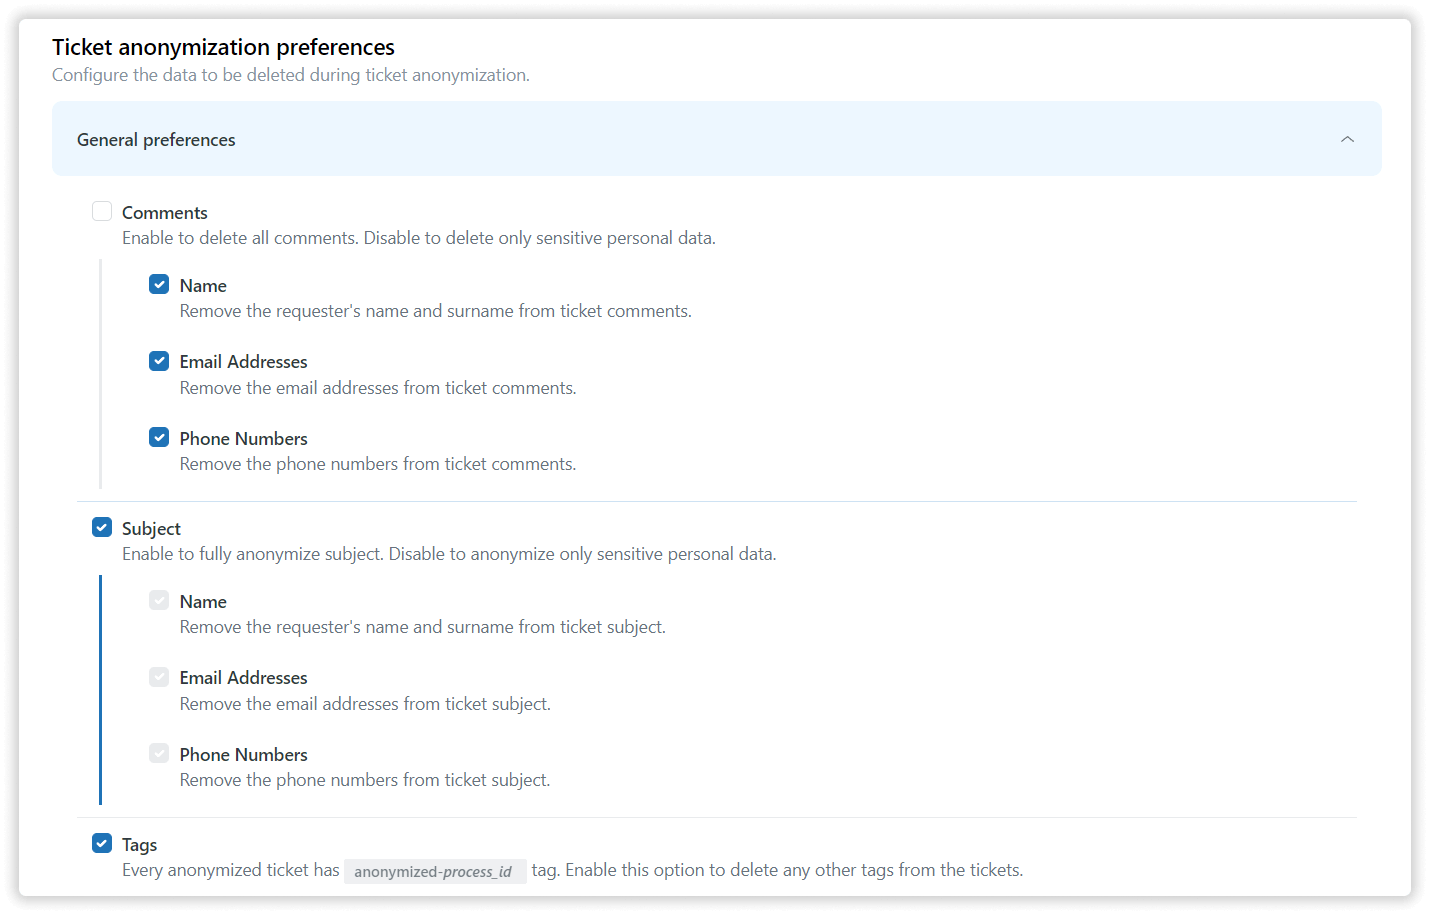Click the General preferences header title

(x=156, y=140)
